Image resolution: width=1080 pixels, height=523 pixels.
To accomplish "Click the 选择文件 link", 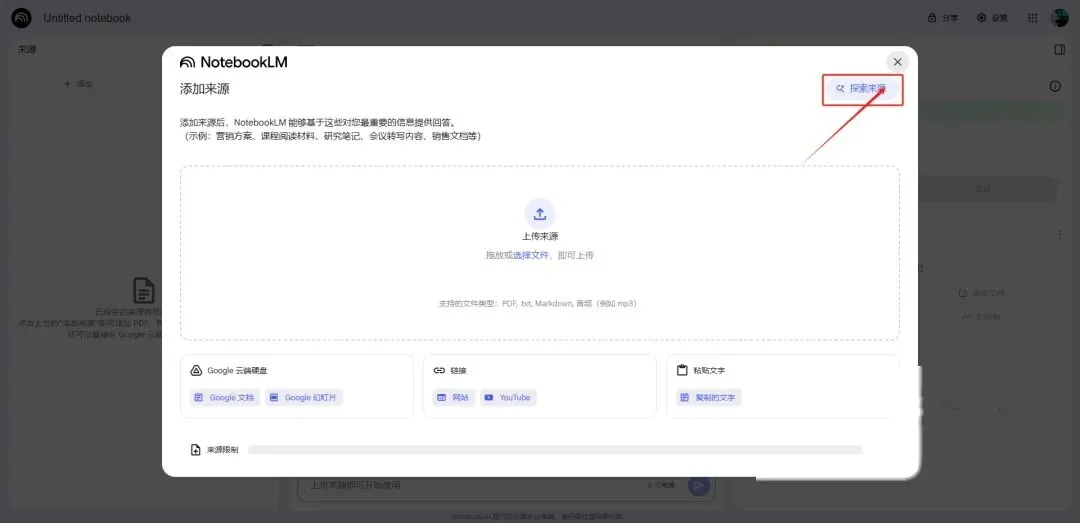I will pos(531,255).
